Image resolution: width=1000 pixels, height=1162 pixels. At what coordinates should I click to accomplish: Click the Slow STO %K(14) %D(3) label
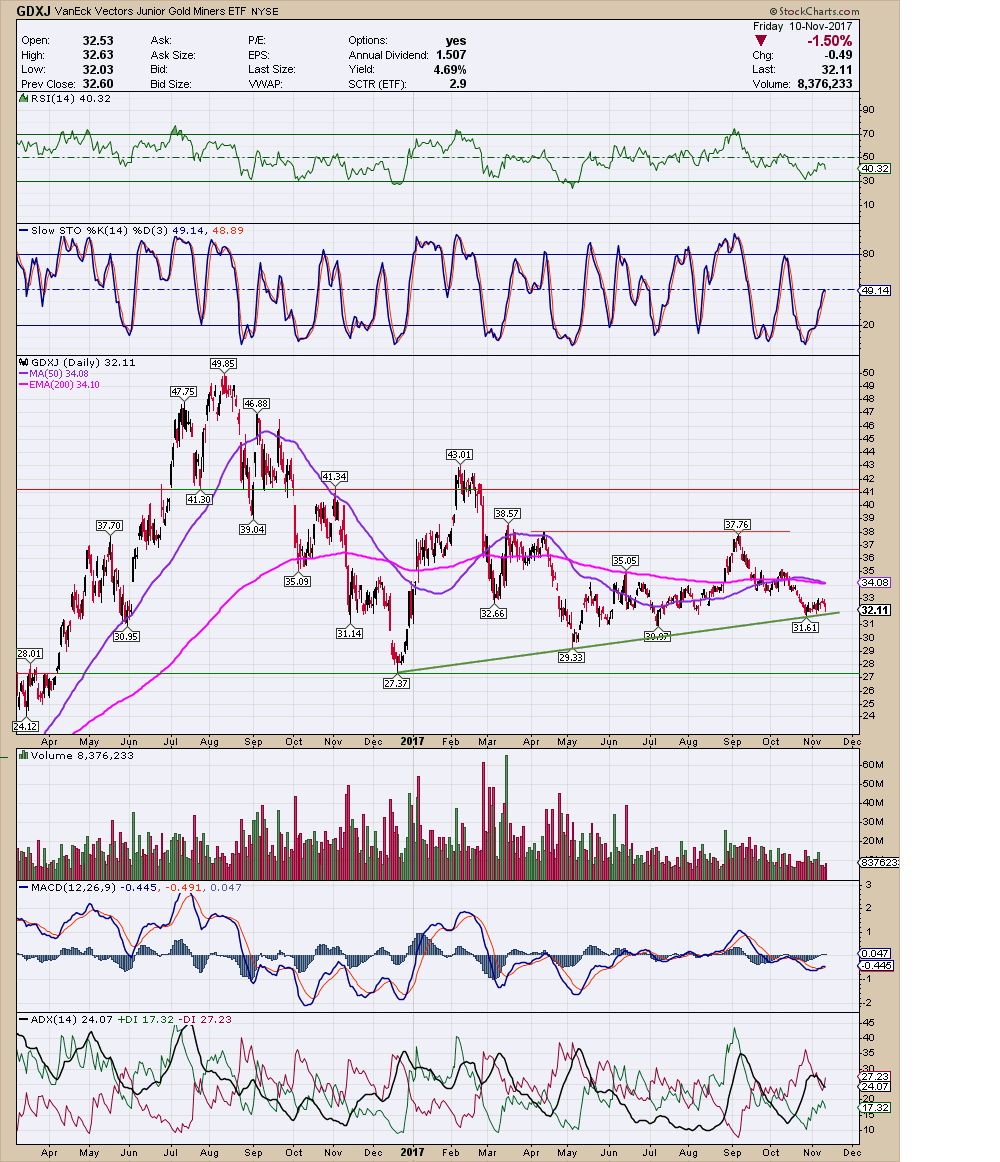coord(99,230)
